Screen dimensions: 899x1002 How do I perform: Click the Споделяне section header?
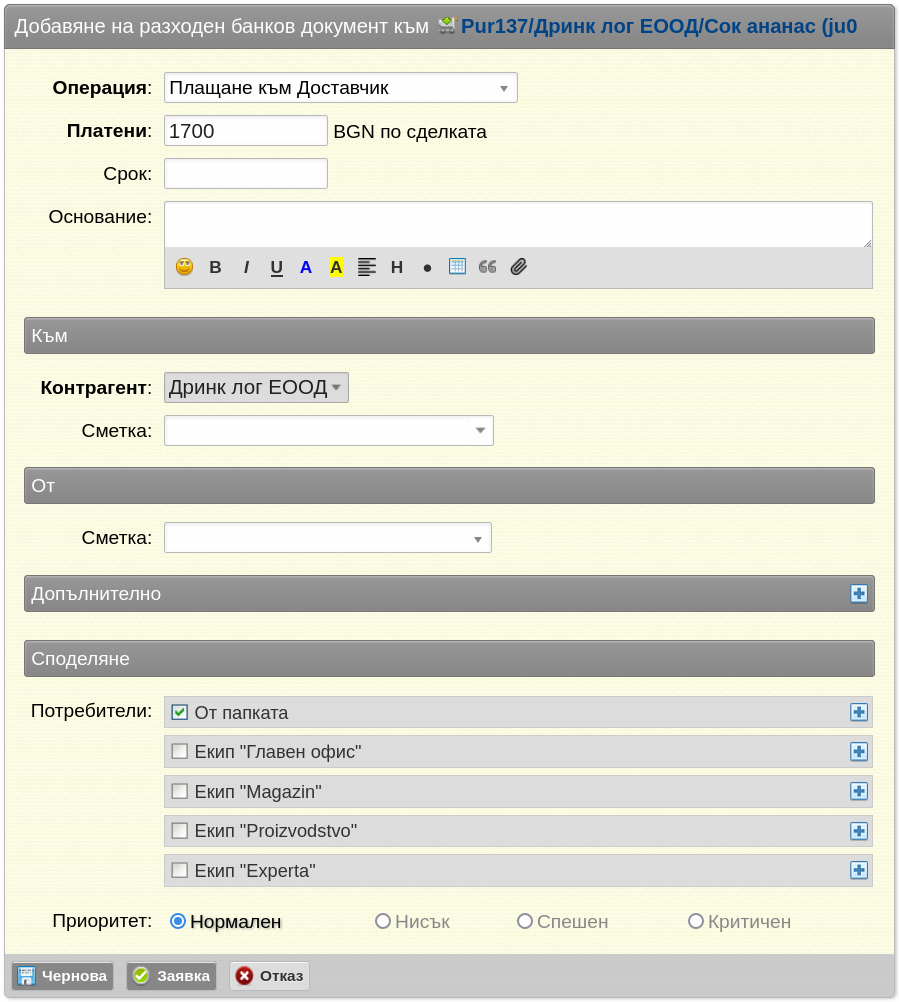point(449,659)
